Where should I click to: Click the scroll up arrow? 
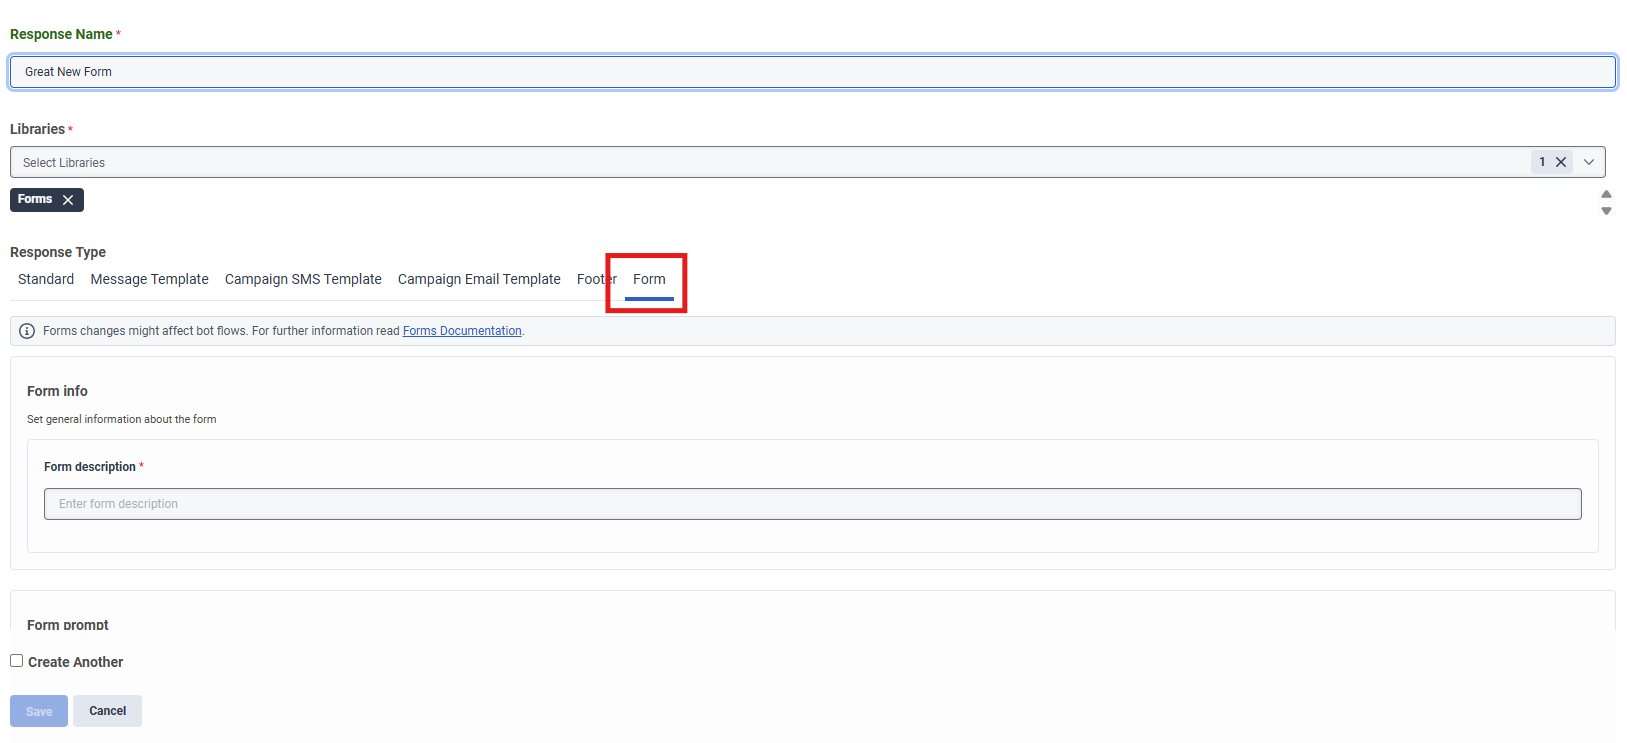click(1606, 194)
